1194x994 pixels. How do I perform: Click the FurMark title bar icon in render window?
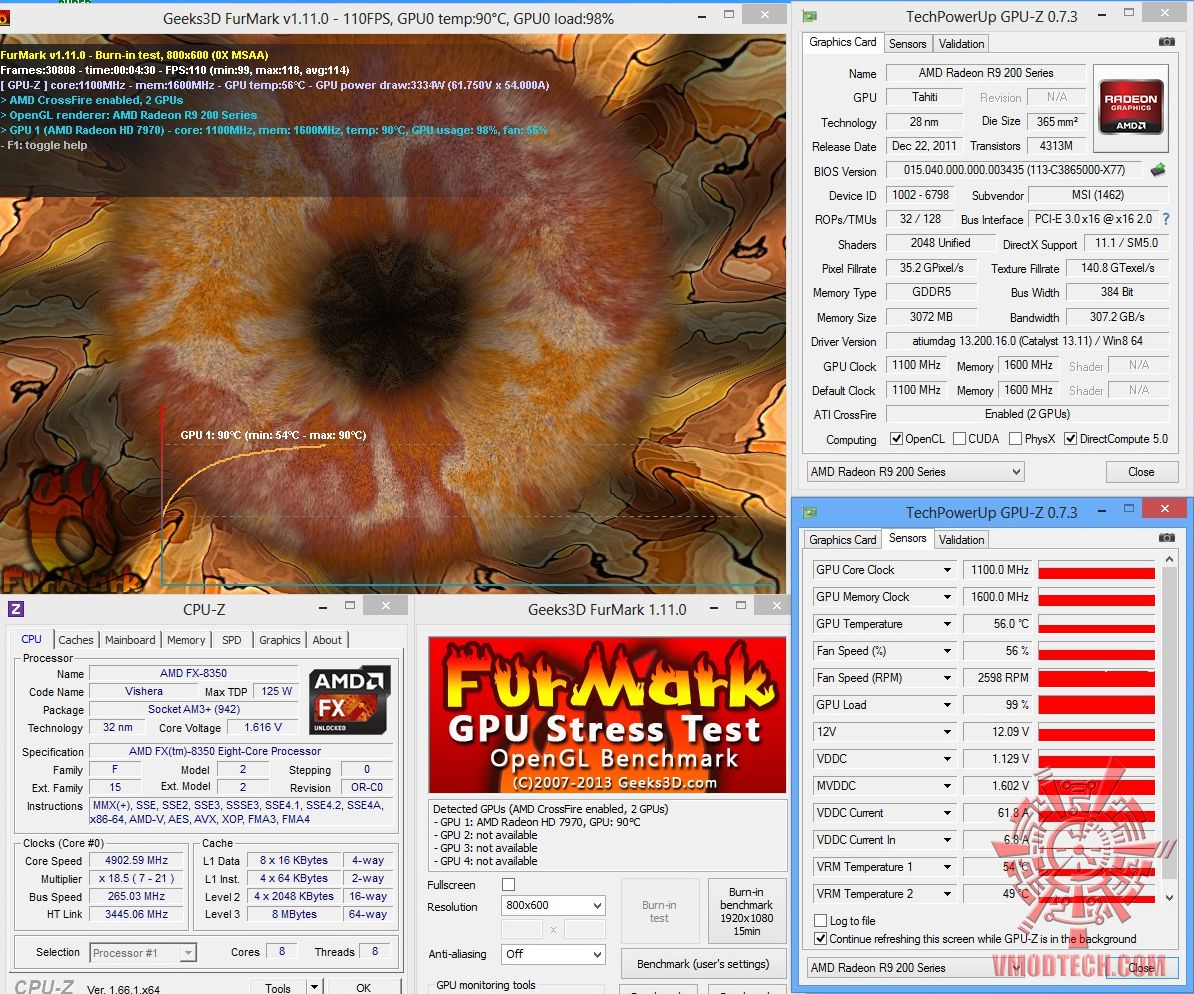click(4, 18)
